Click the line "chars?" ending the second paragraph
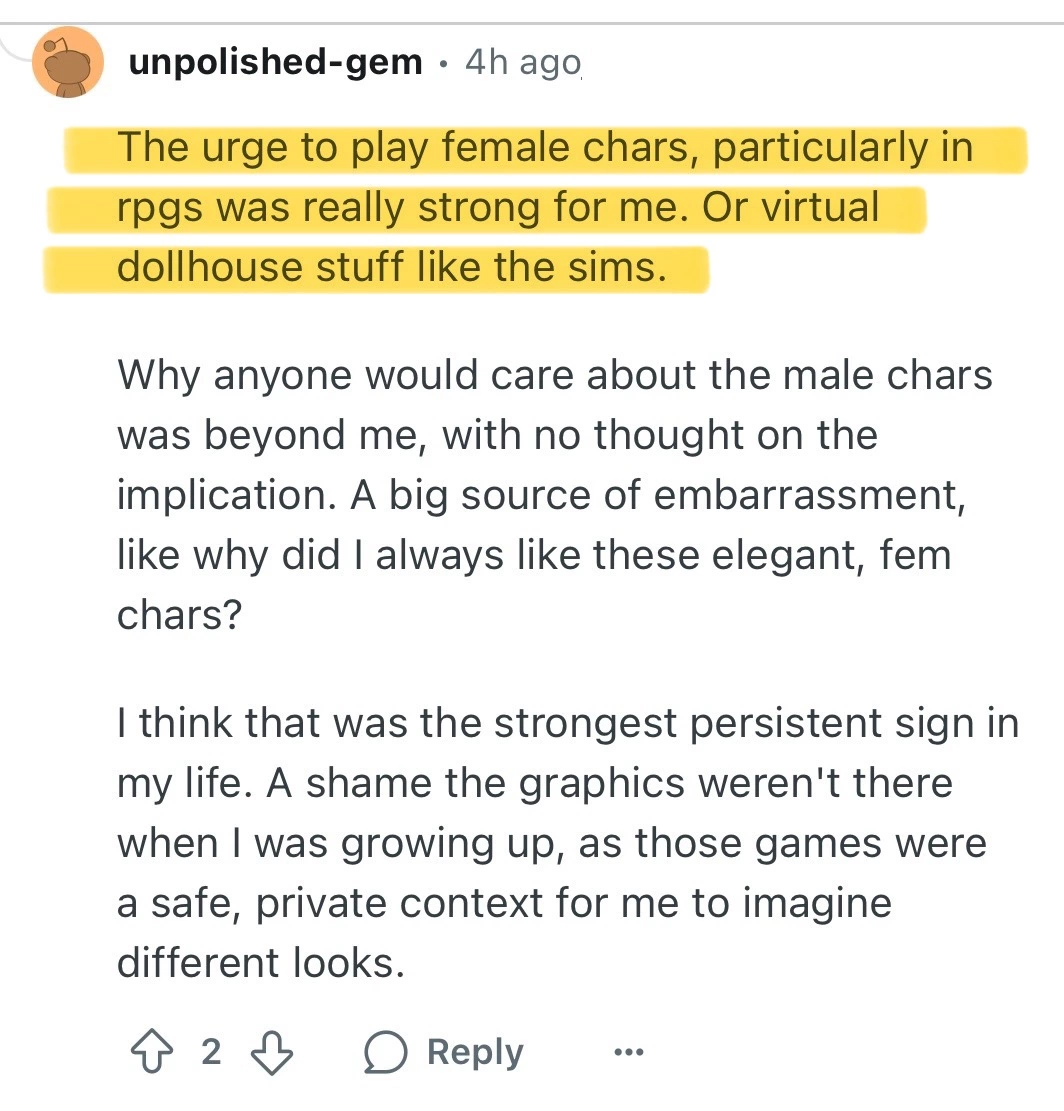Screen dimensions: 1064x1111 click(179, 615)
